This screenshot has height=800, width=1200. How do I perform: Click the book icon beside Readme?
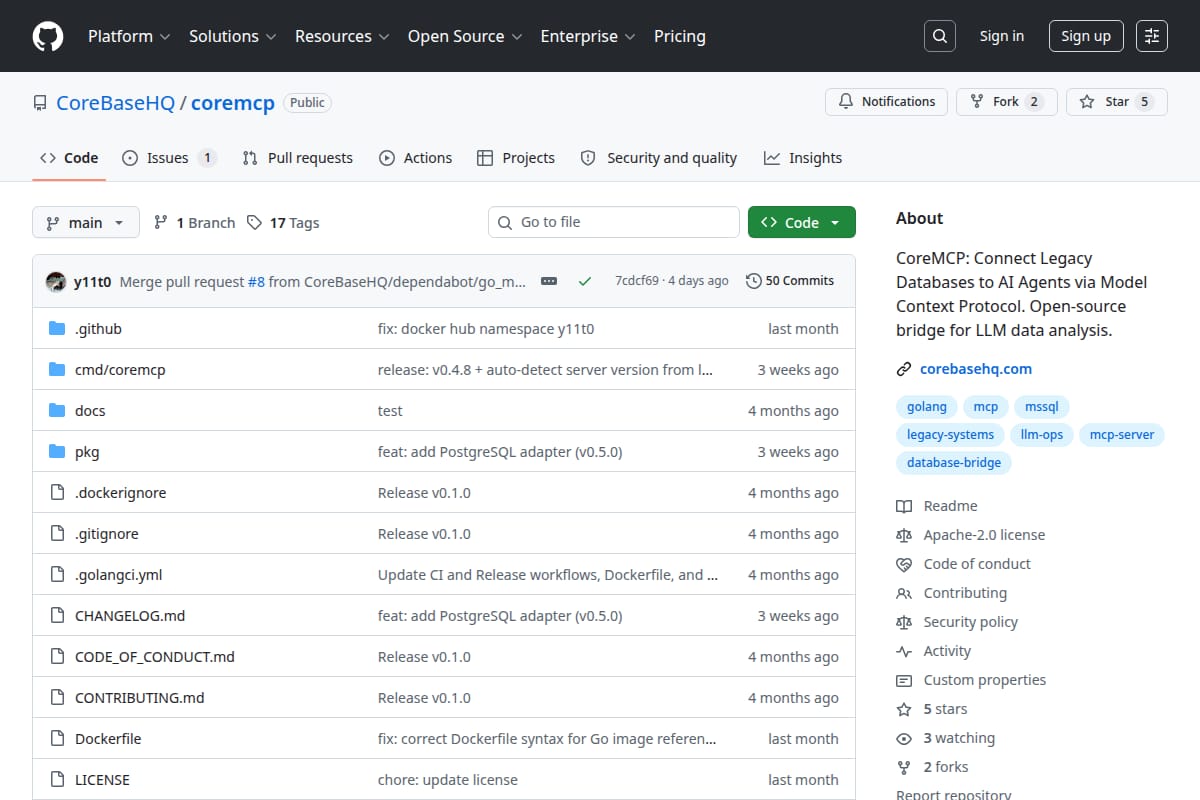tap(904, 506)
